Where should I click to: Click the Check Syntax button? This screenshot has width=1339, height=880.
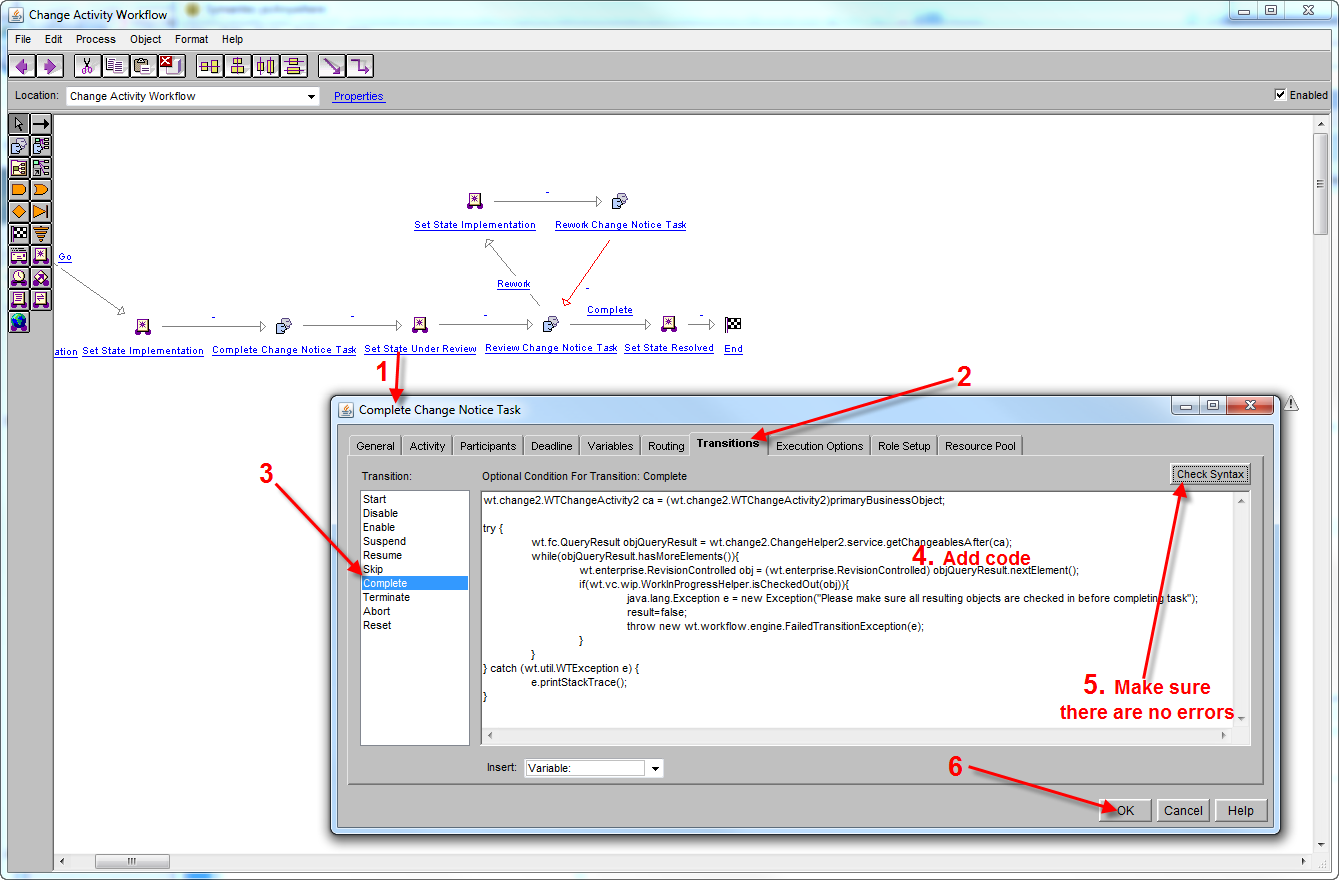pyautogui.click(x=1210, y=474)
